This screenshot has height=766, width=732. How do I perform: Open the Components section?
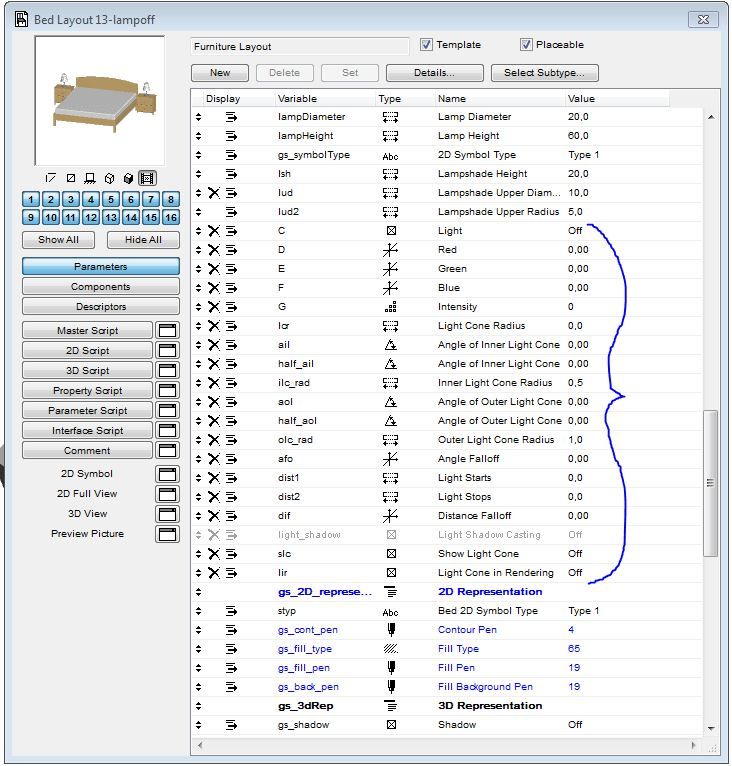[101, 287]
